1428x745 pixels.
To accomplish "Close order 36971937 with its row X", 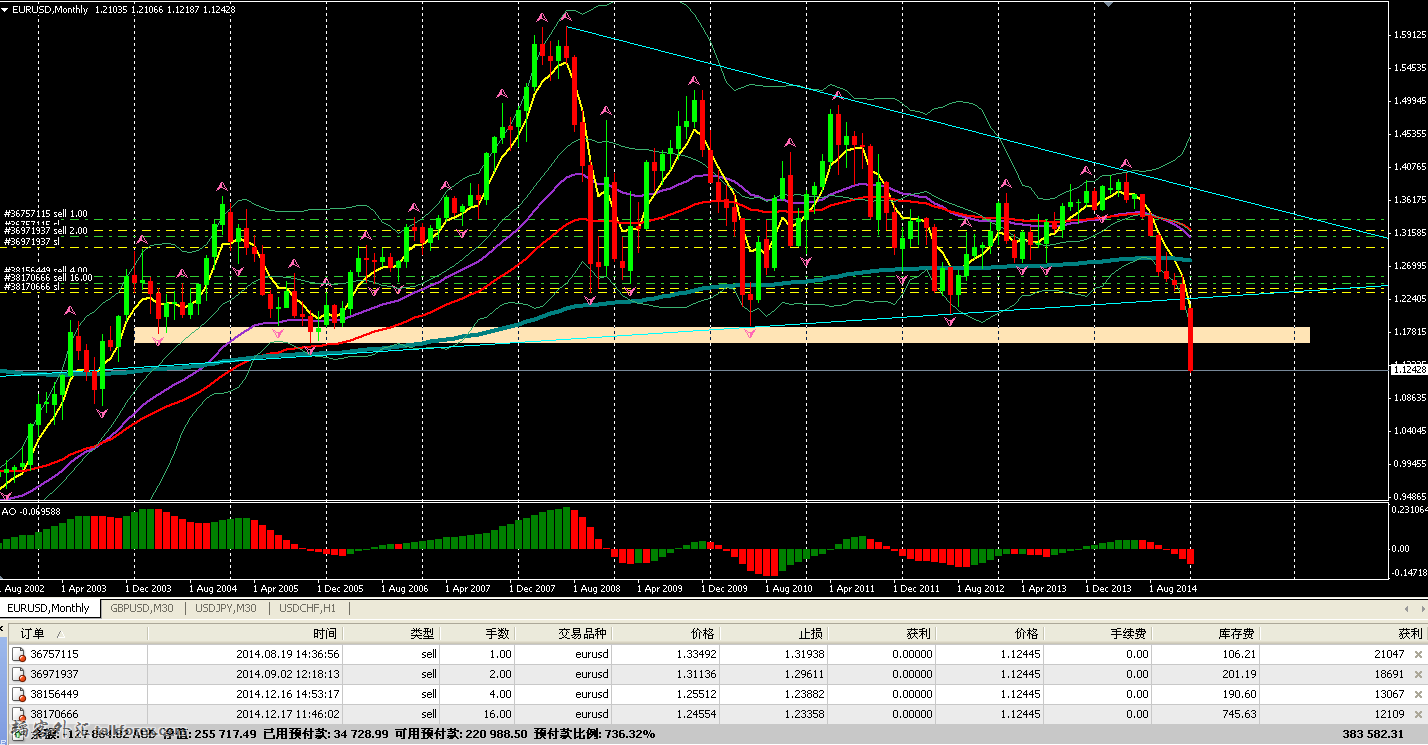I will point(1417,674).
